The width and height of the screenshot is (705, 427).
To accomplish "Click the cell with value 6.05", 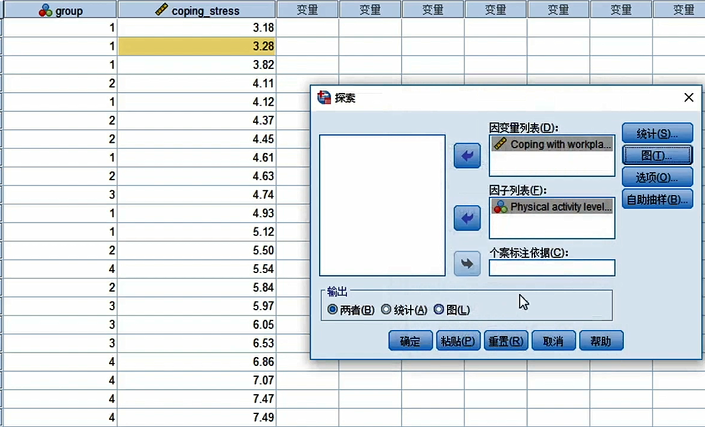I will pyautogui.click(x=197, y=325).
